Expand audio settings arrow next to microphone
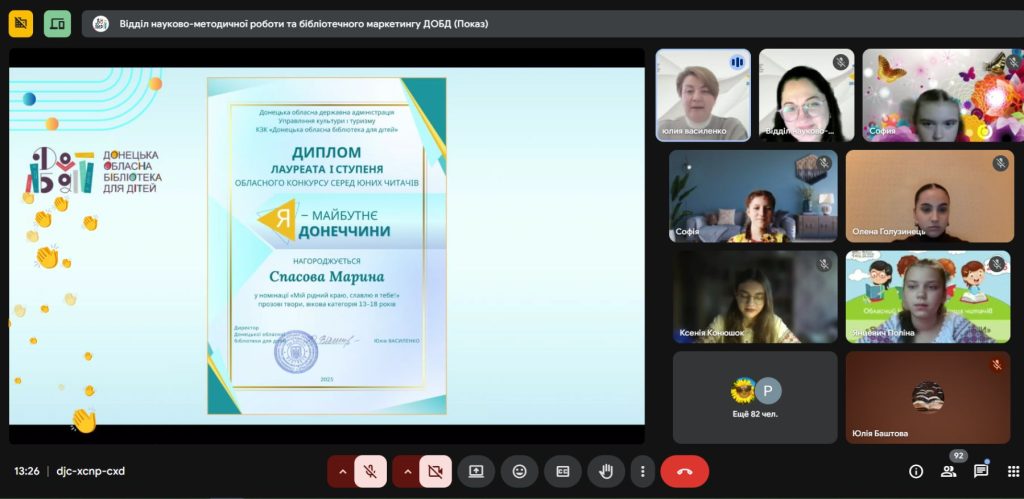Screen dimensions: 1024x499 [342, 471]
